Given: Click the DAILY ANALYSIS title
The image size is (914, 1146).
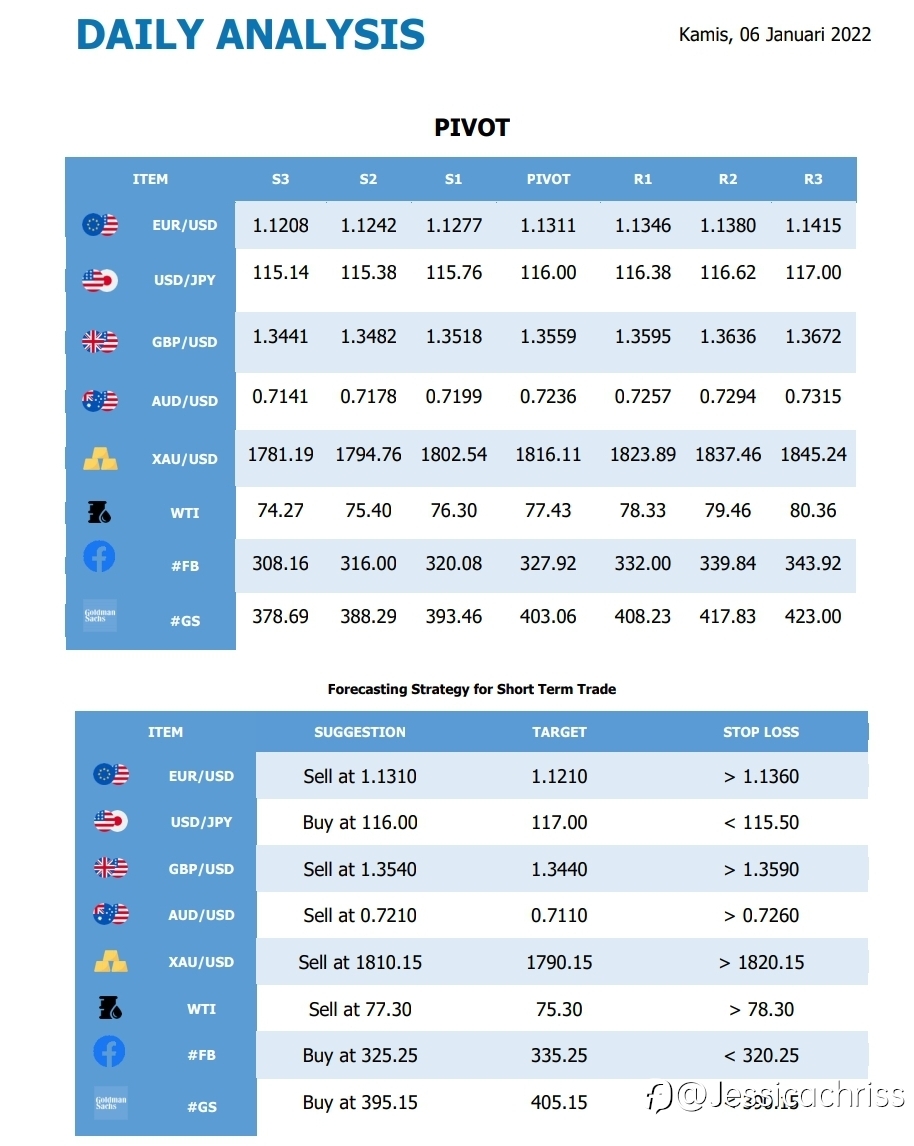Looking at the screenshot, I should (251, 34).
